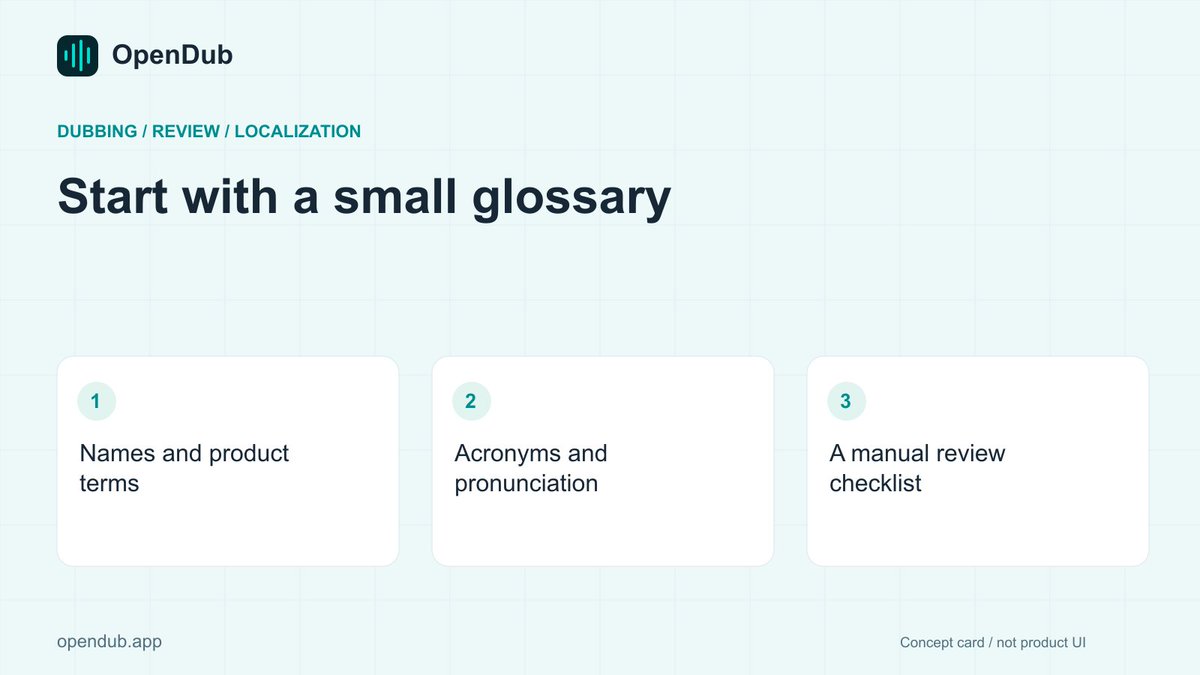1200x675 pixels.
Task: Select the DUBBING breadcrumb label
Action: pyautogui.click(x=97, y=131)
